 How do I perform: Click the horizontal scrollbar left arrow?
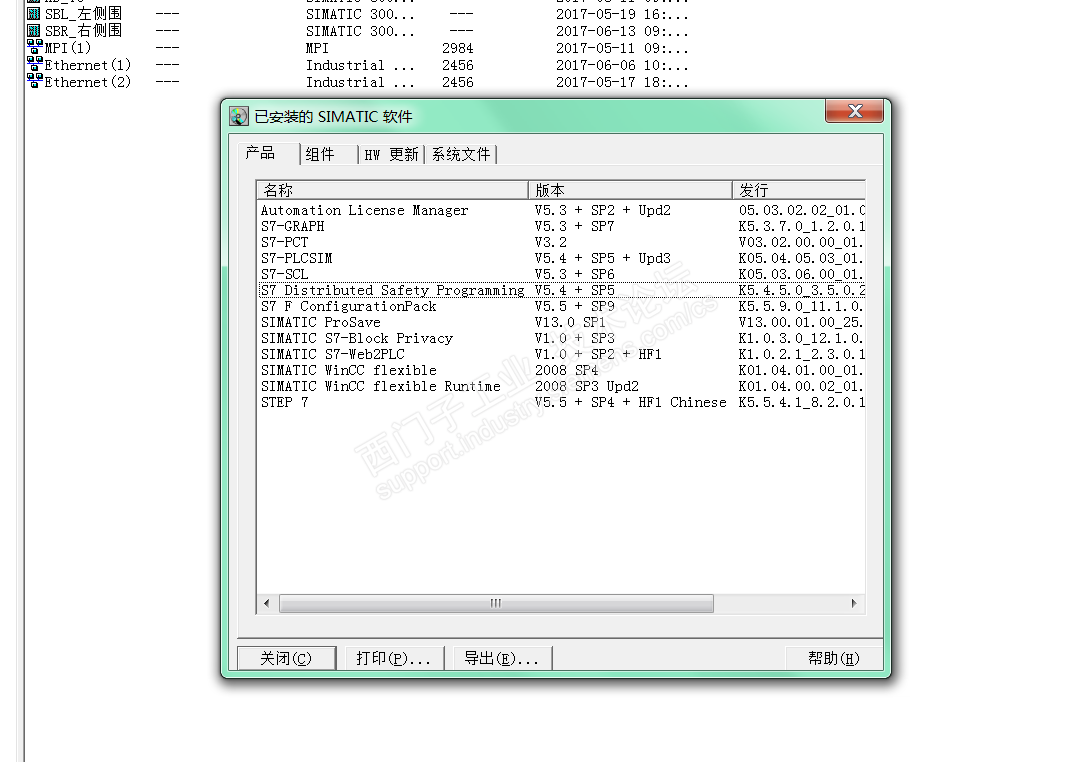click(x=267, y=603)
